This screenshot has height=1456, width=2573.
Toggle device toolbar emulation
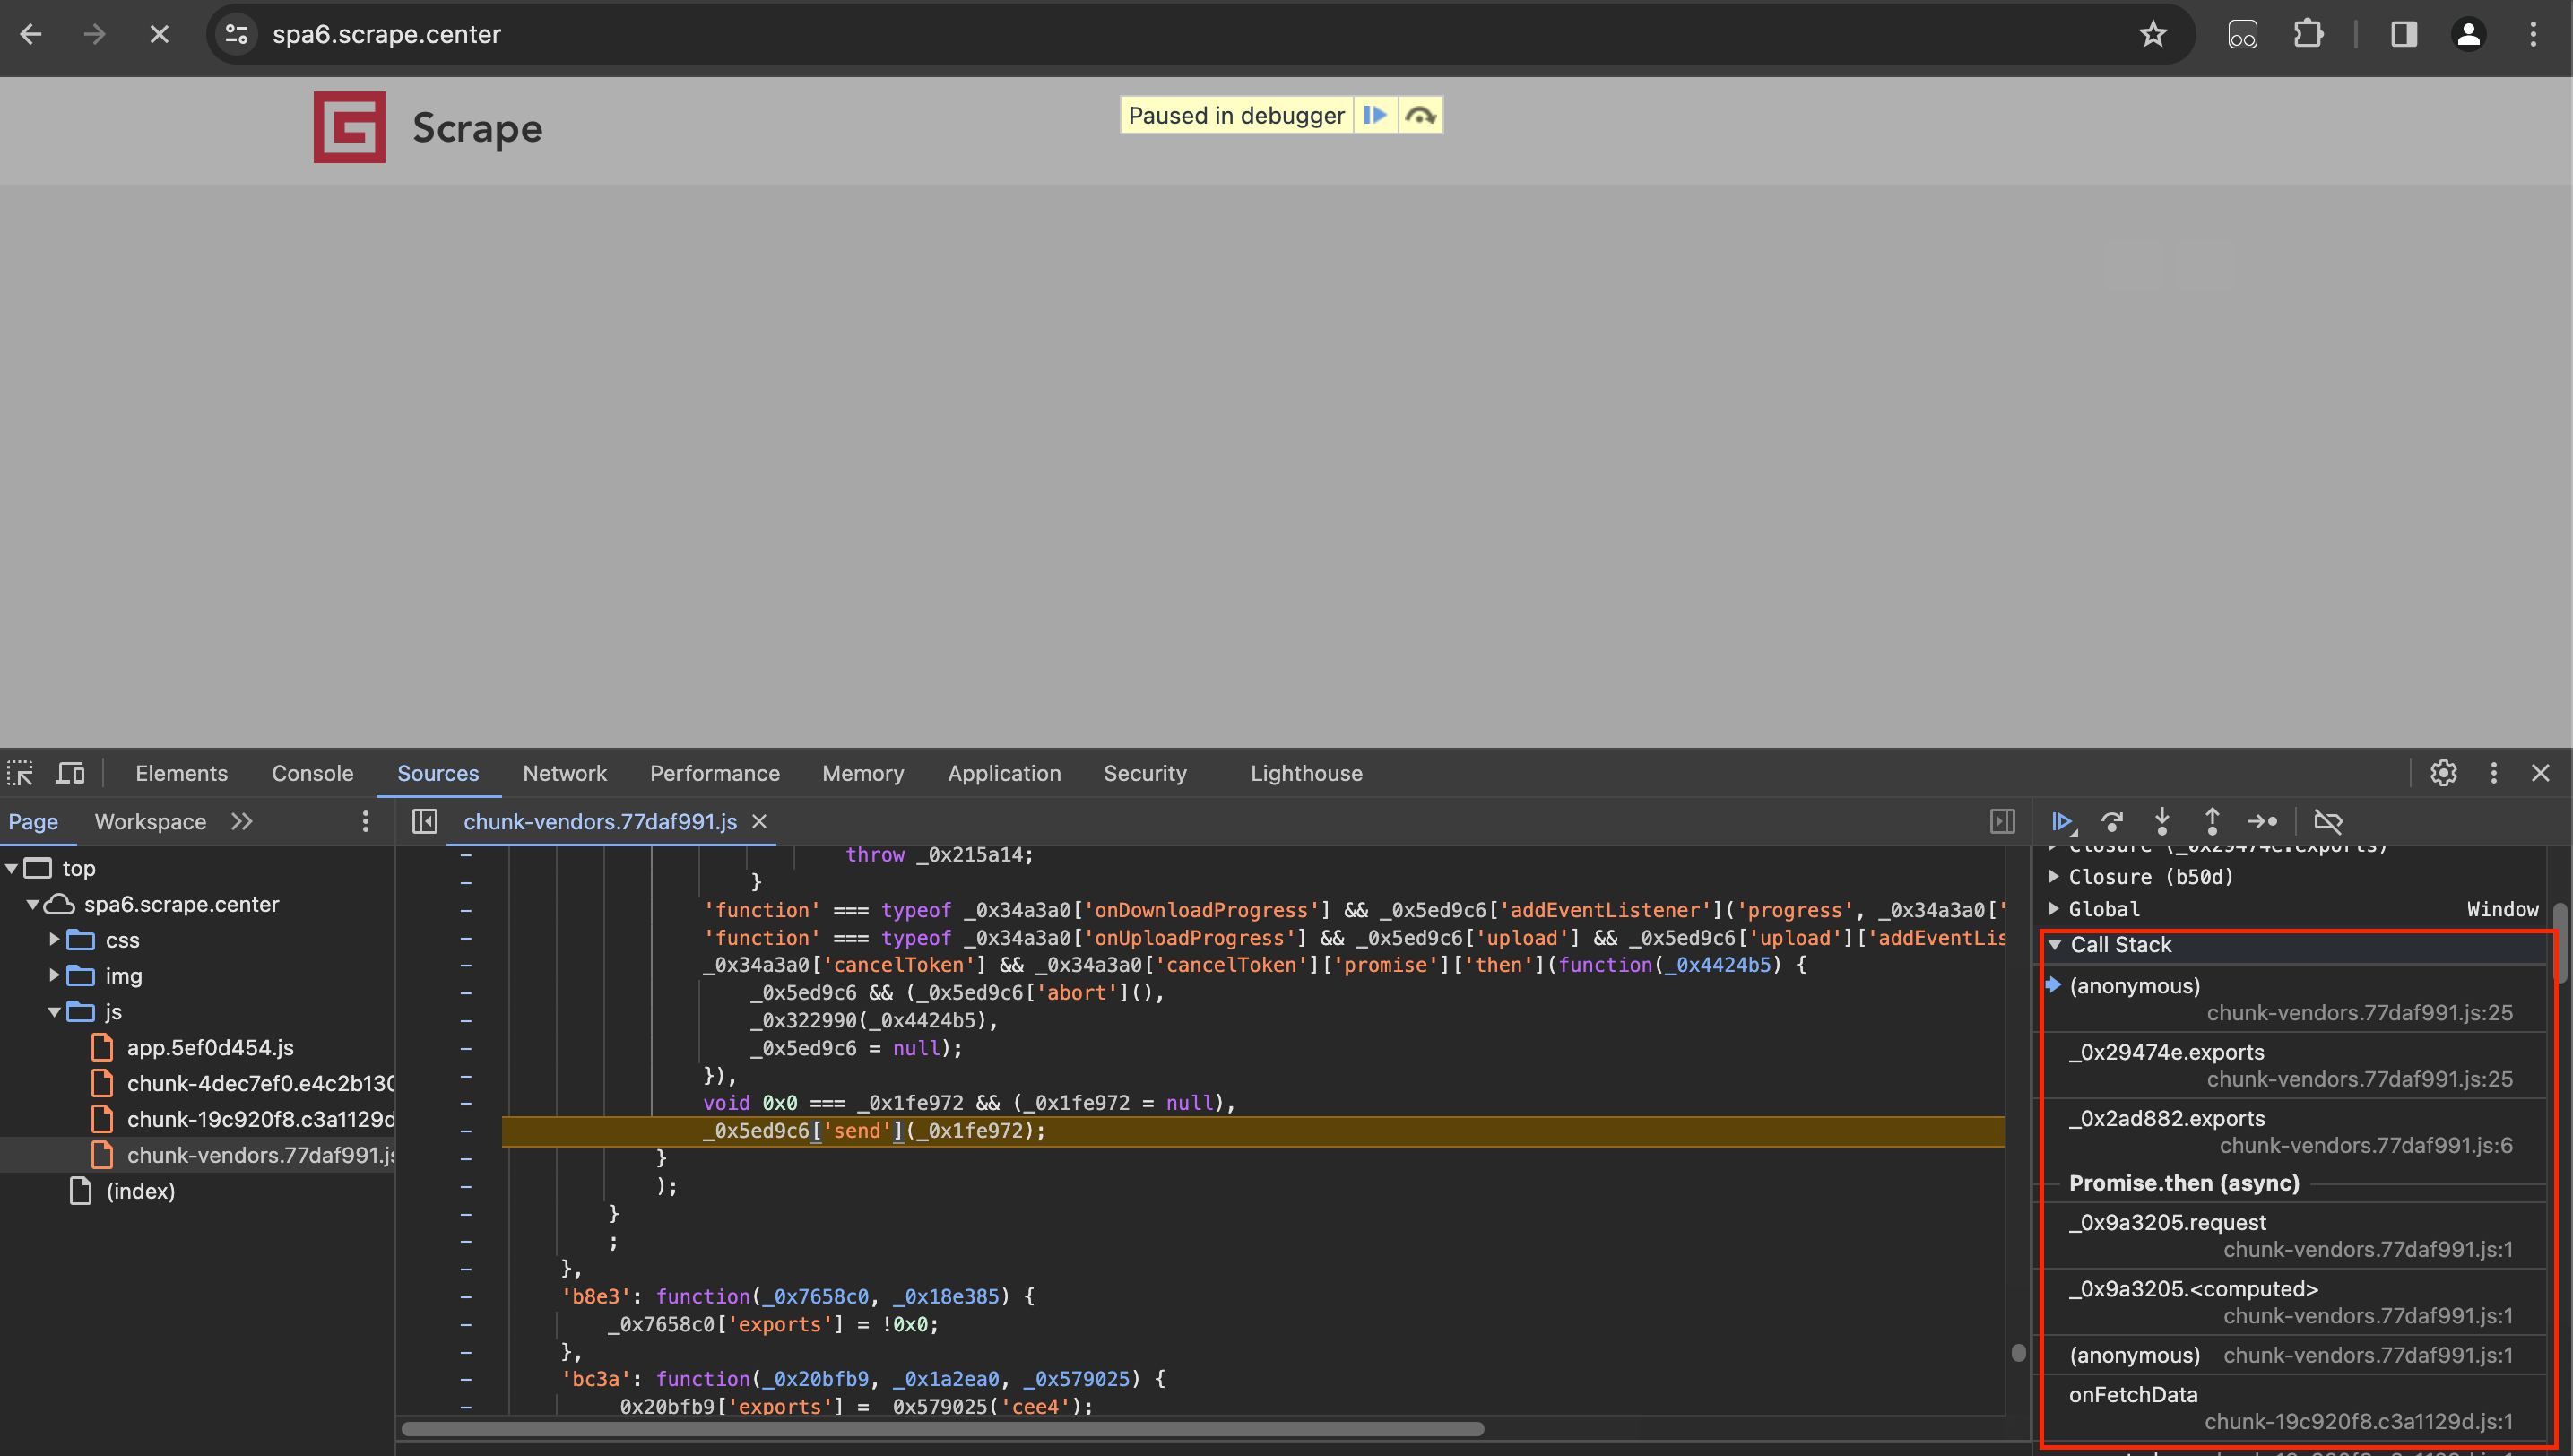tap(70, 773)
